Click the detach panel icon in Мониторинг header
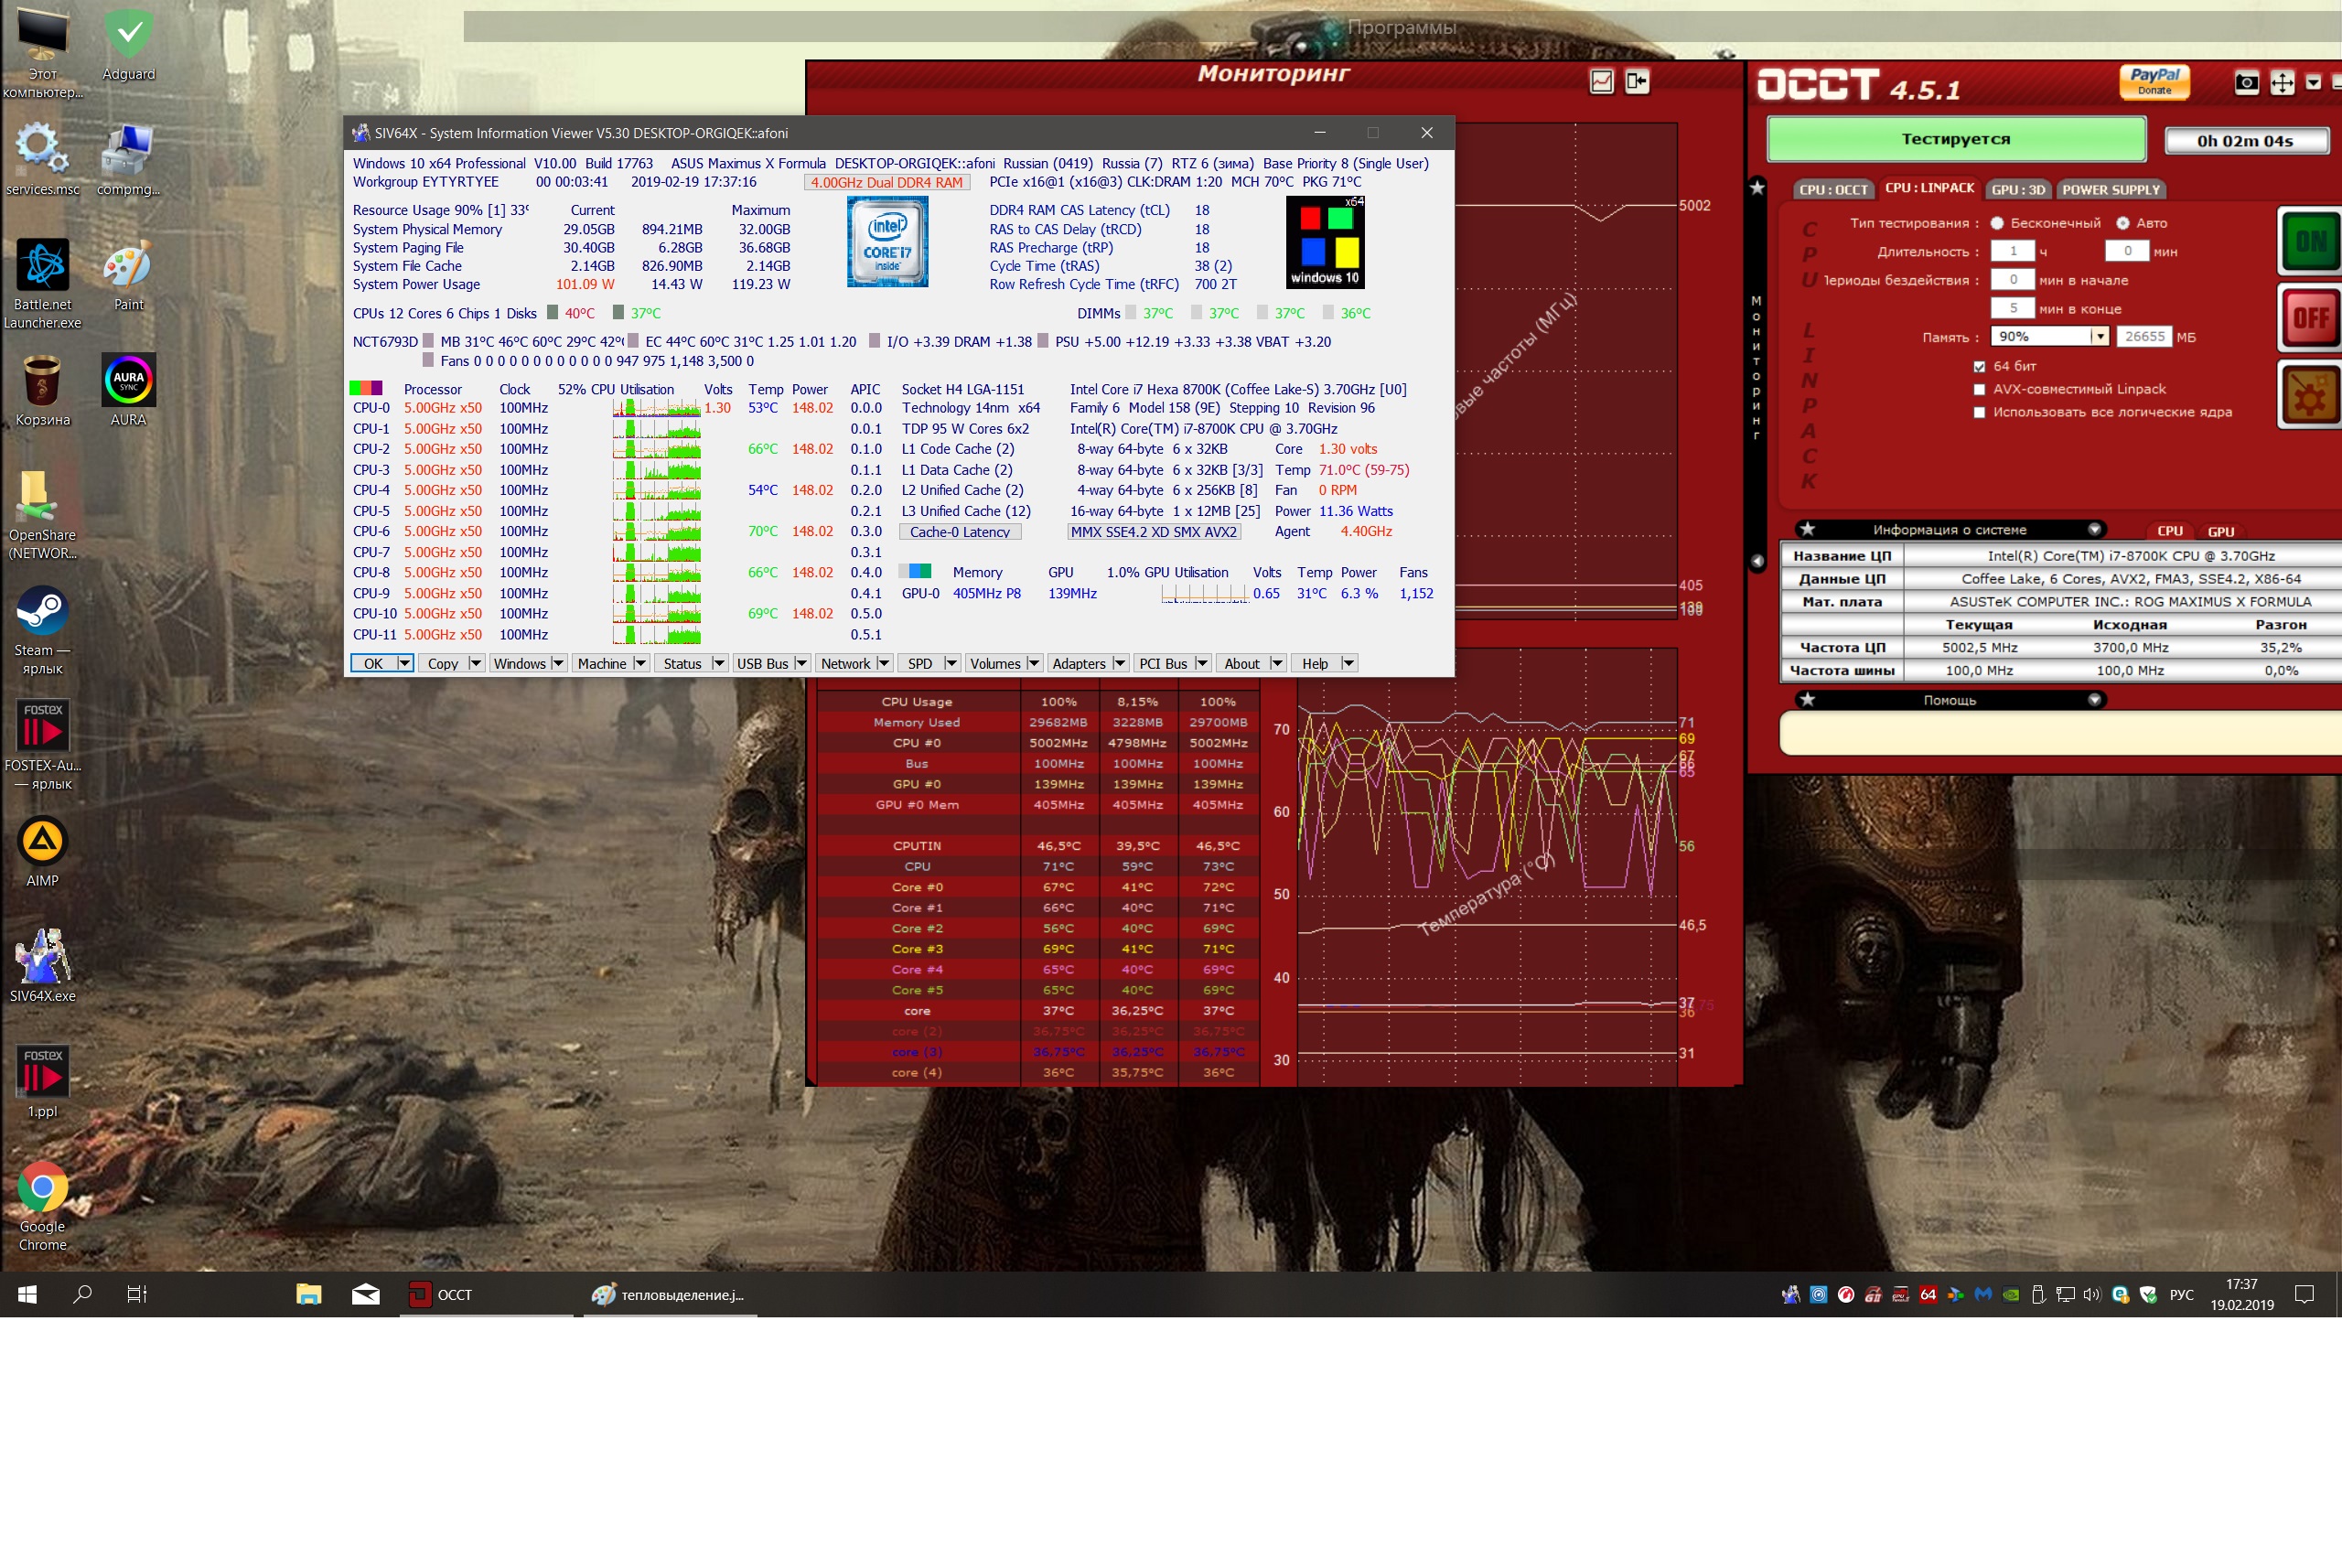The image size is (2342, 1568). (1637, 82)
